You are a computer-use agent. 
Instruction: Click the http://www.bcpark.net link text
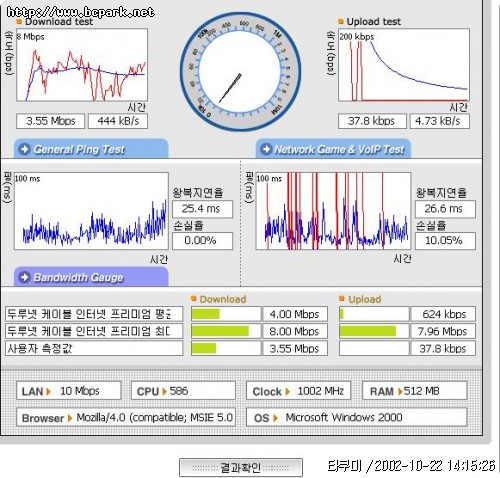click(80, 12)
